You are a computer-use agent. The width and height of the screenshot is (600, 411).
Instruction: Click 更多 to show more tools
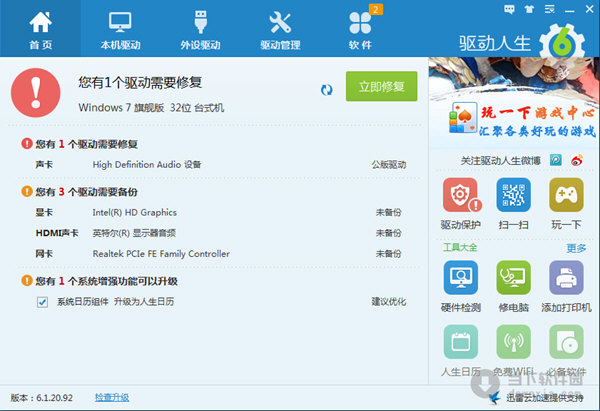coord(576,248)
